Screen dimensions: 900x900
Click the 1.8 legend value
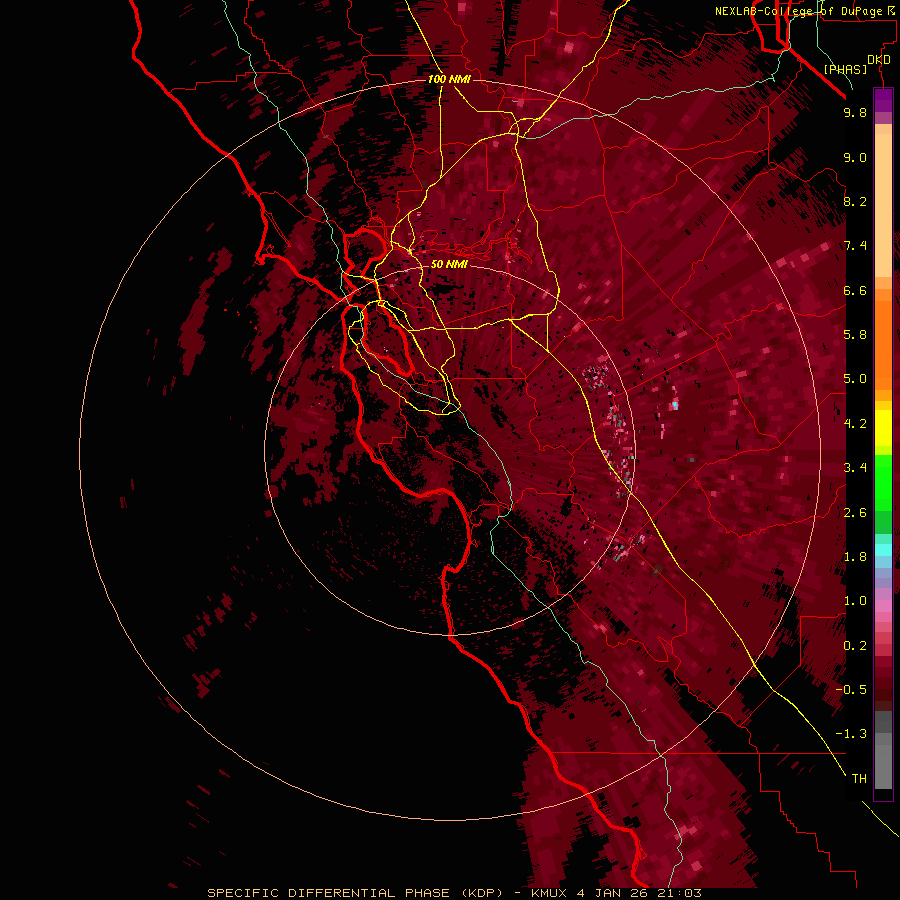[855, 557]
